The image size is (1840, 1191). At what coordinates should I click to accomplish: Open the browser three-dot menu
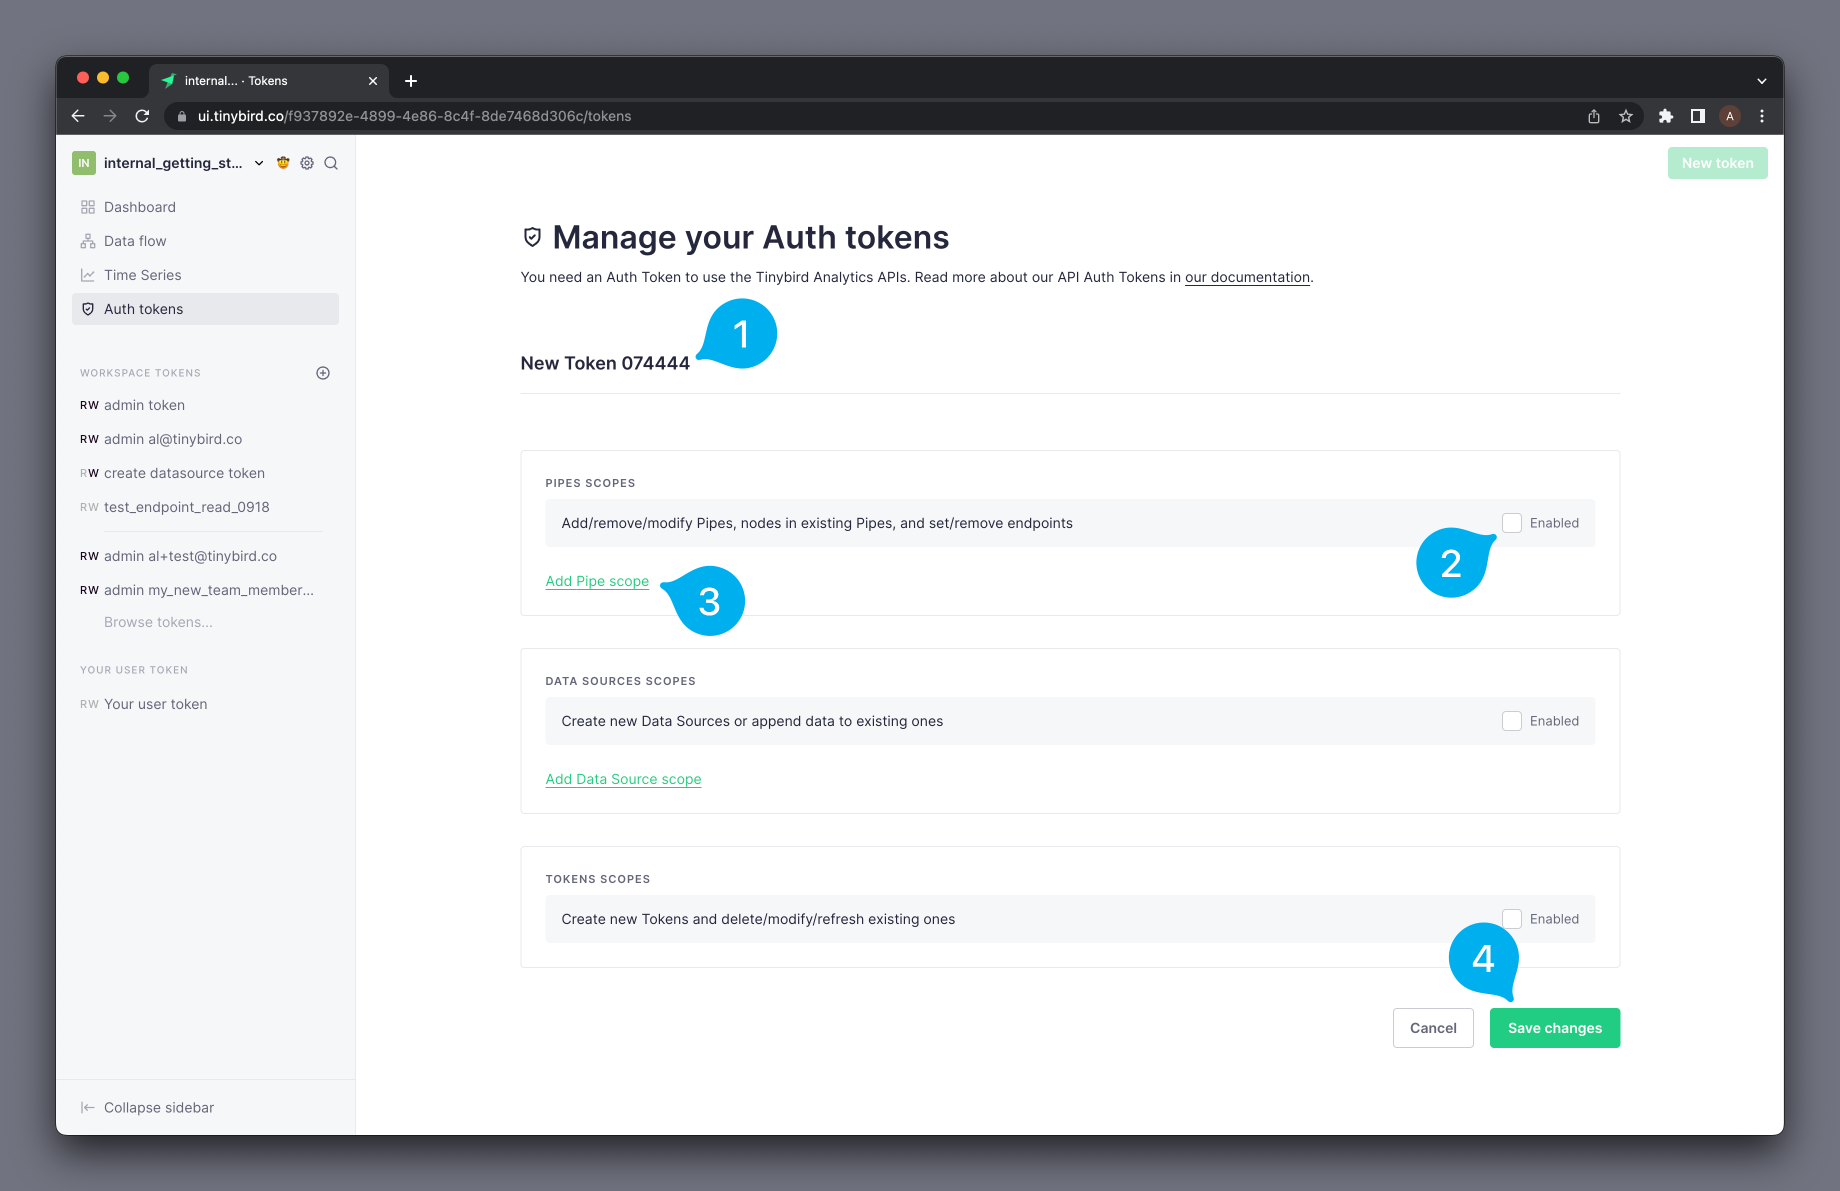click(x=1762, y=116)
